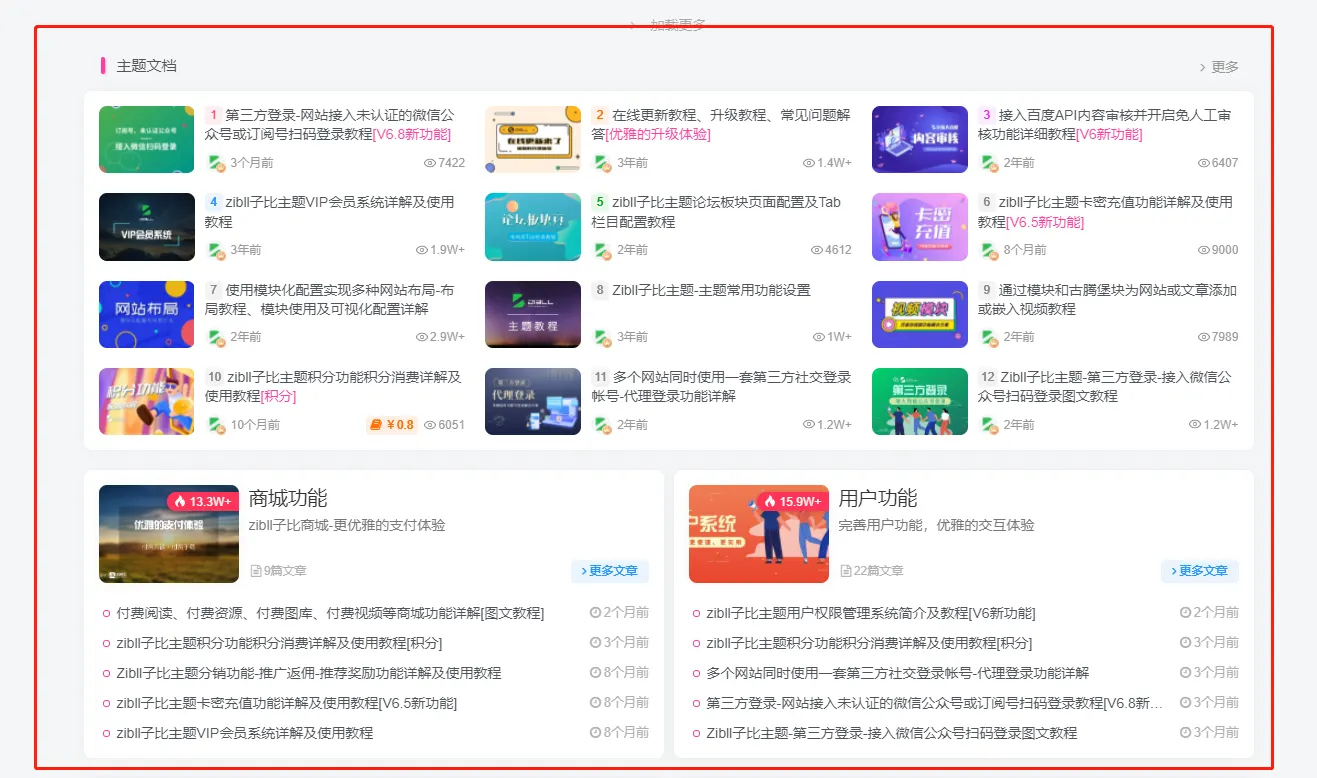Open article 使用模块化配置实现多种网站布局
The image size is (1317, 778).
coord(330,299)
